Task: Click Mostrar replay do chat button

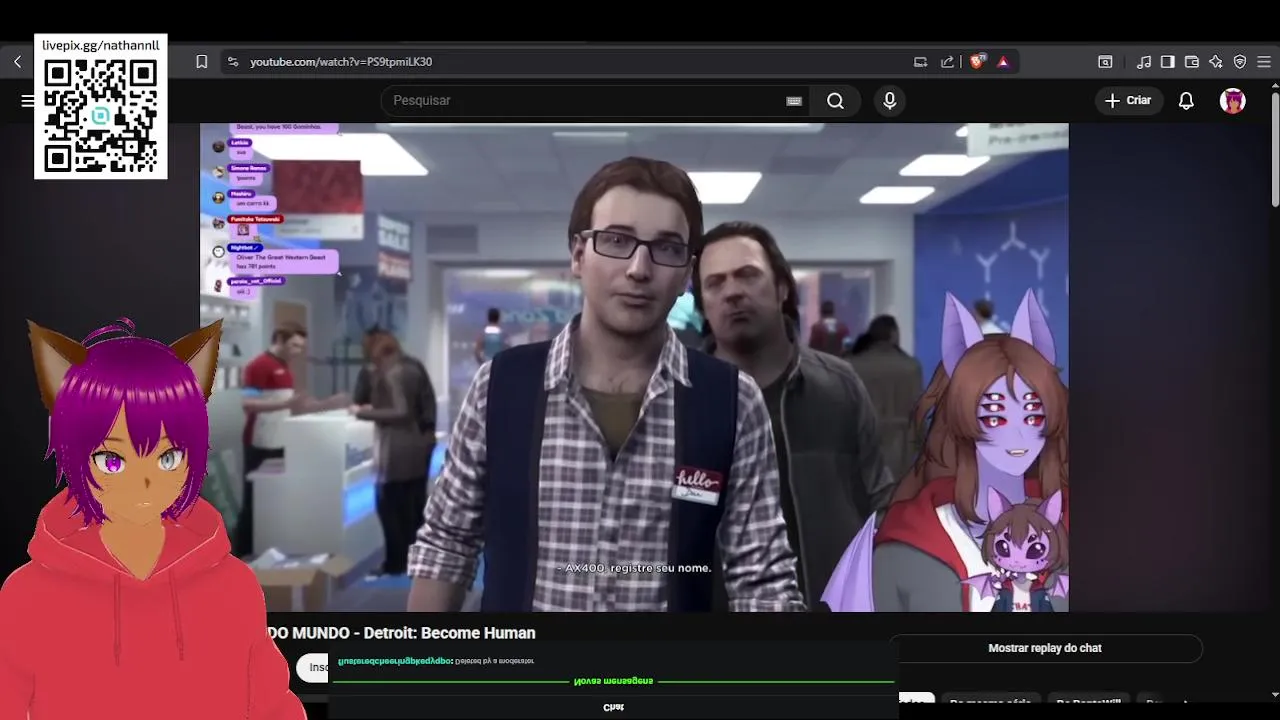Action: point(1045,648)
